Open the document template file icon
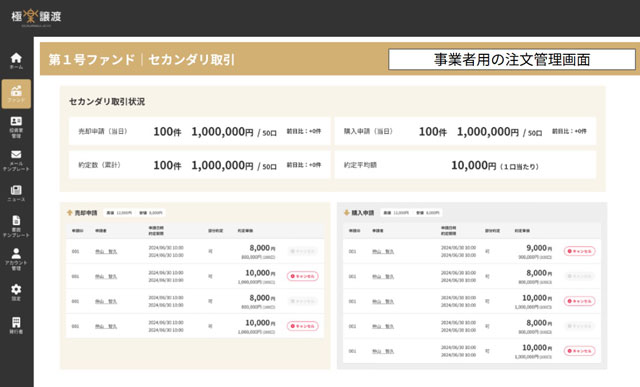 pyautogui.click(x=16, y=226)
